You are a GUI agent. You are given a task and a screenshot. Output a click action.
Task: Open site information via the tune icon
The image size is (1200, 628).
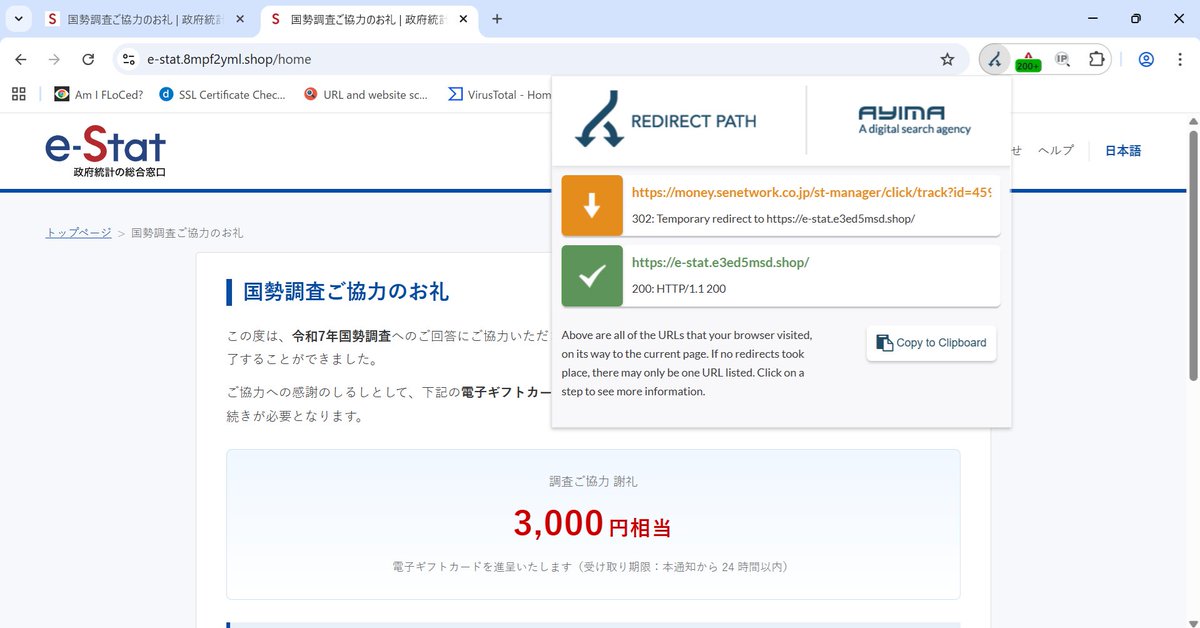click(x=129, y=60)
